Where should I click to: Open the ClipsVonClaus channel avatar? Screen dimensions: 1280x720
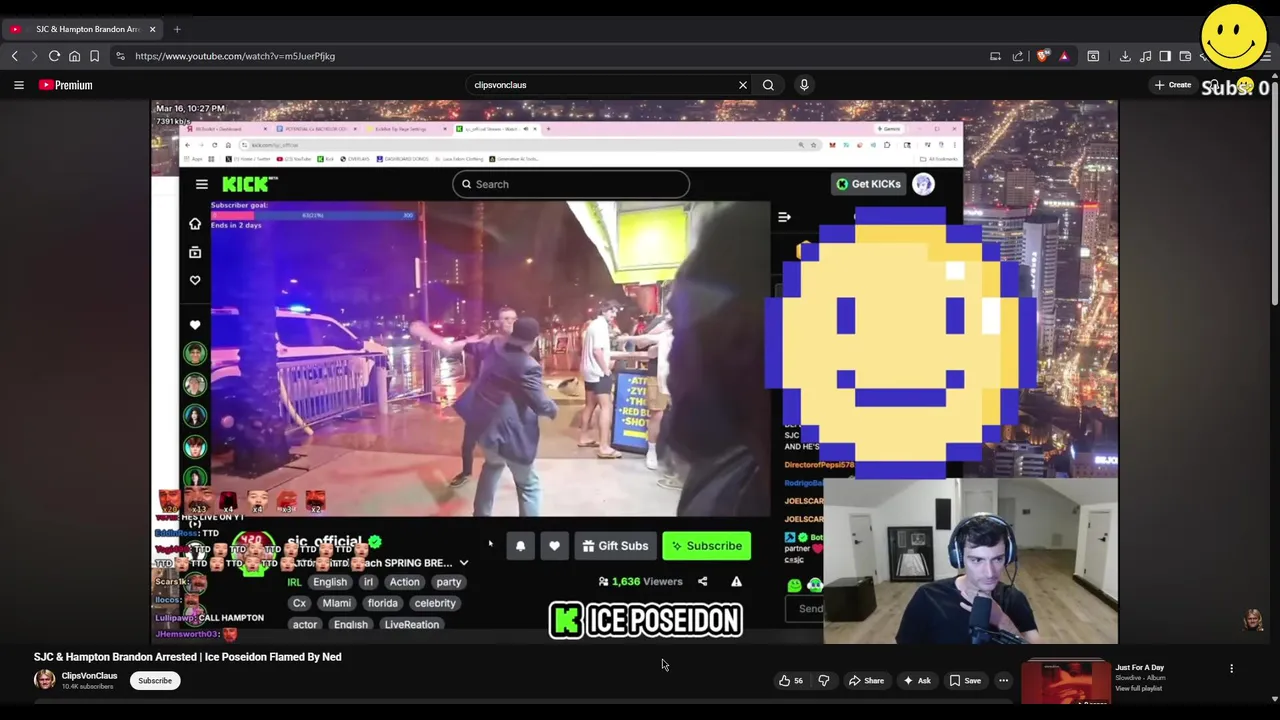[44, 680]
